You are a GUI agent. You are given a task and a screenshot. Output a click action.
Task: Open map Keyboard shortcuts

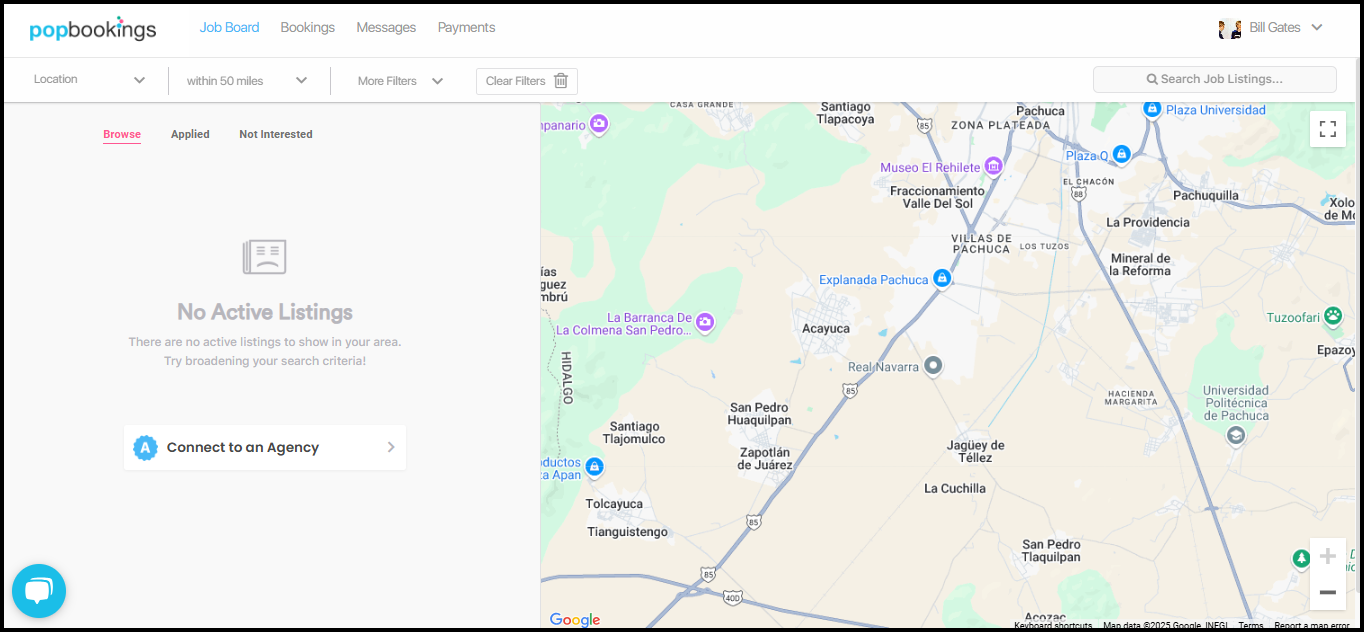click(x=1053, y=626)
